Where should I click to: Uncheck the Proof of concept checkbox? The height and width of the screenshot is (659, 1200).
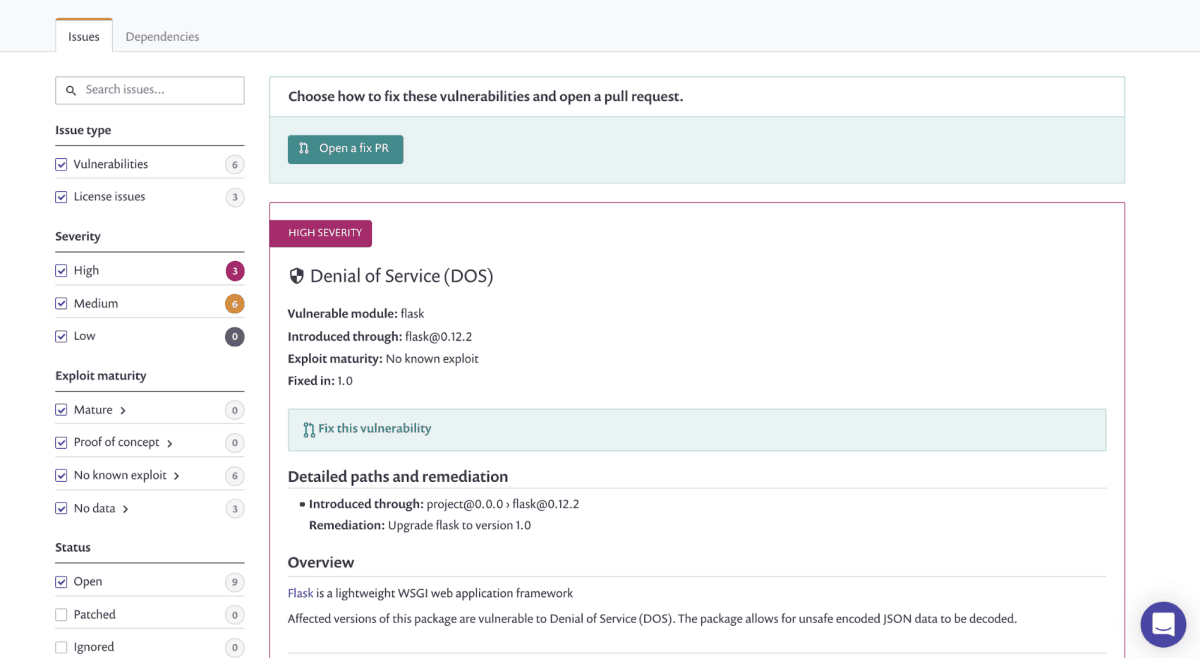coord(61,443)
